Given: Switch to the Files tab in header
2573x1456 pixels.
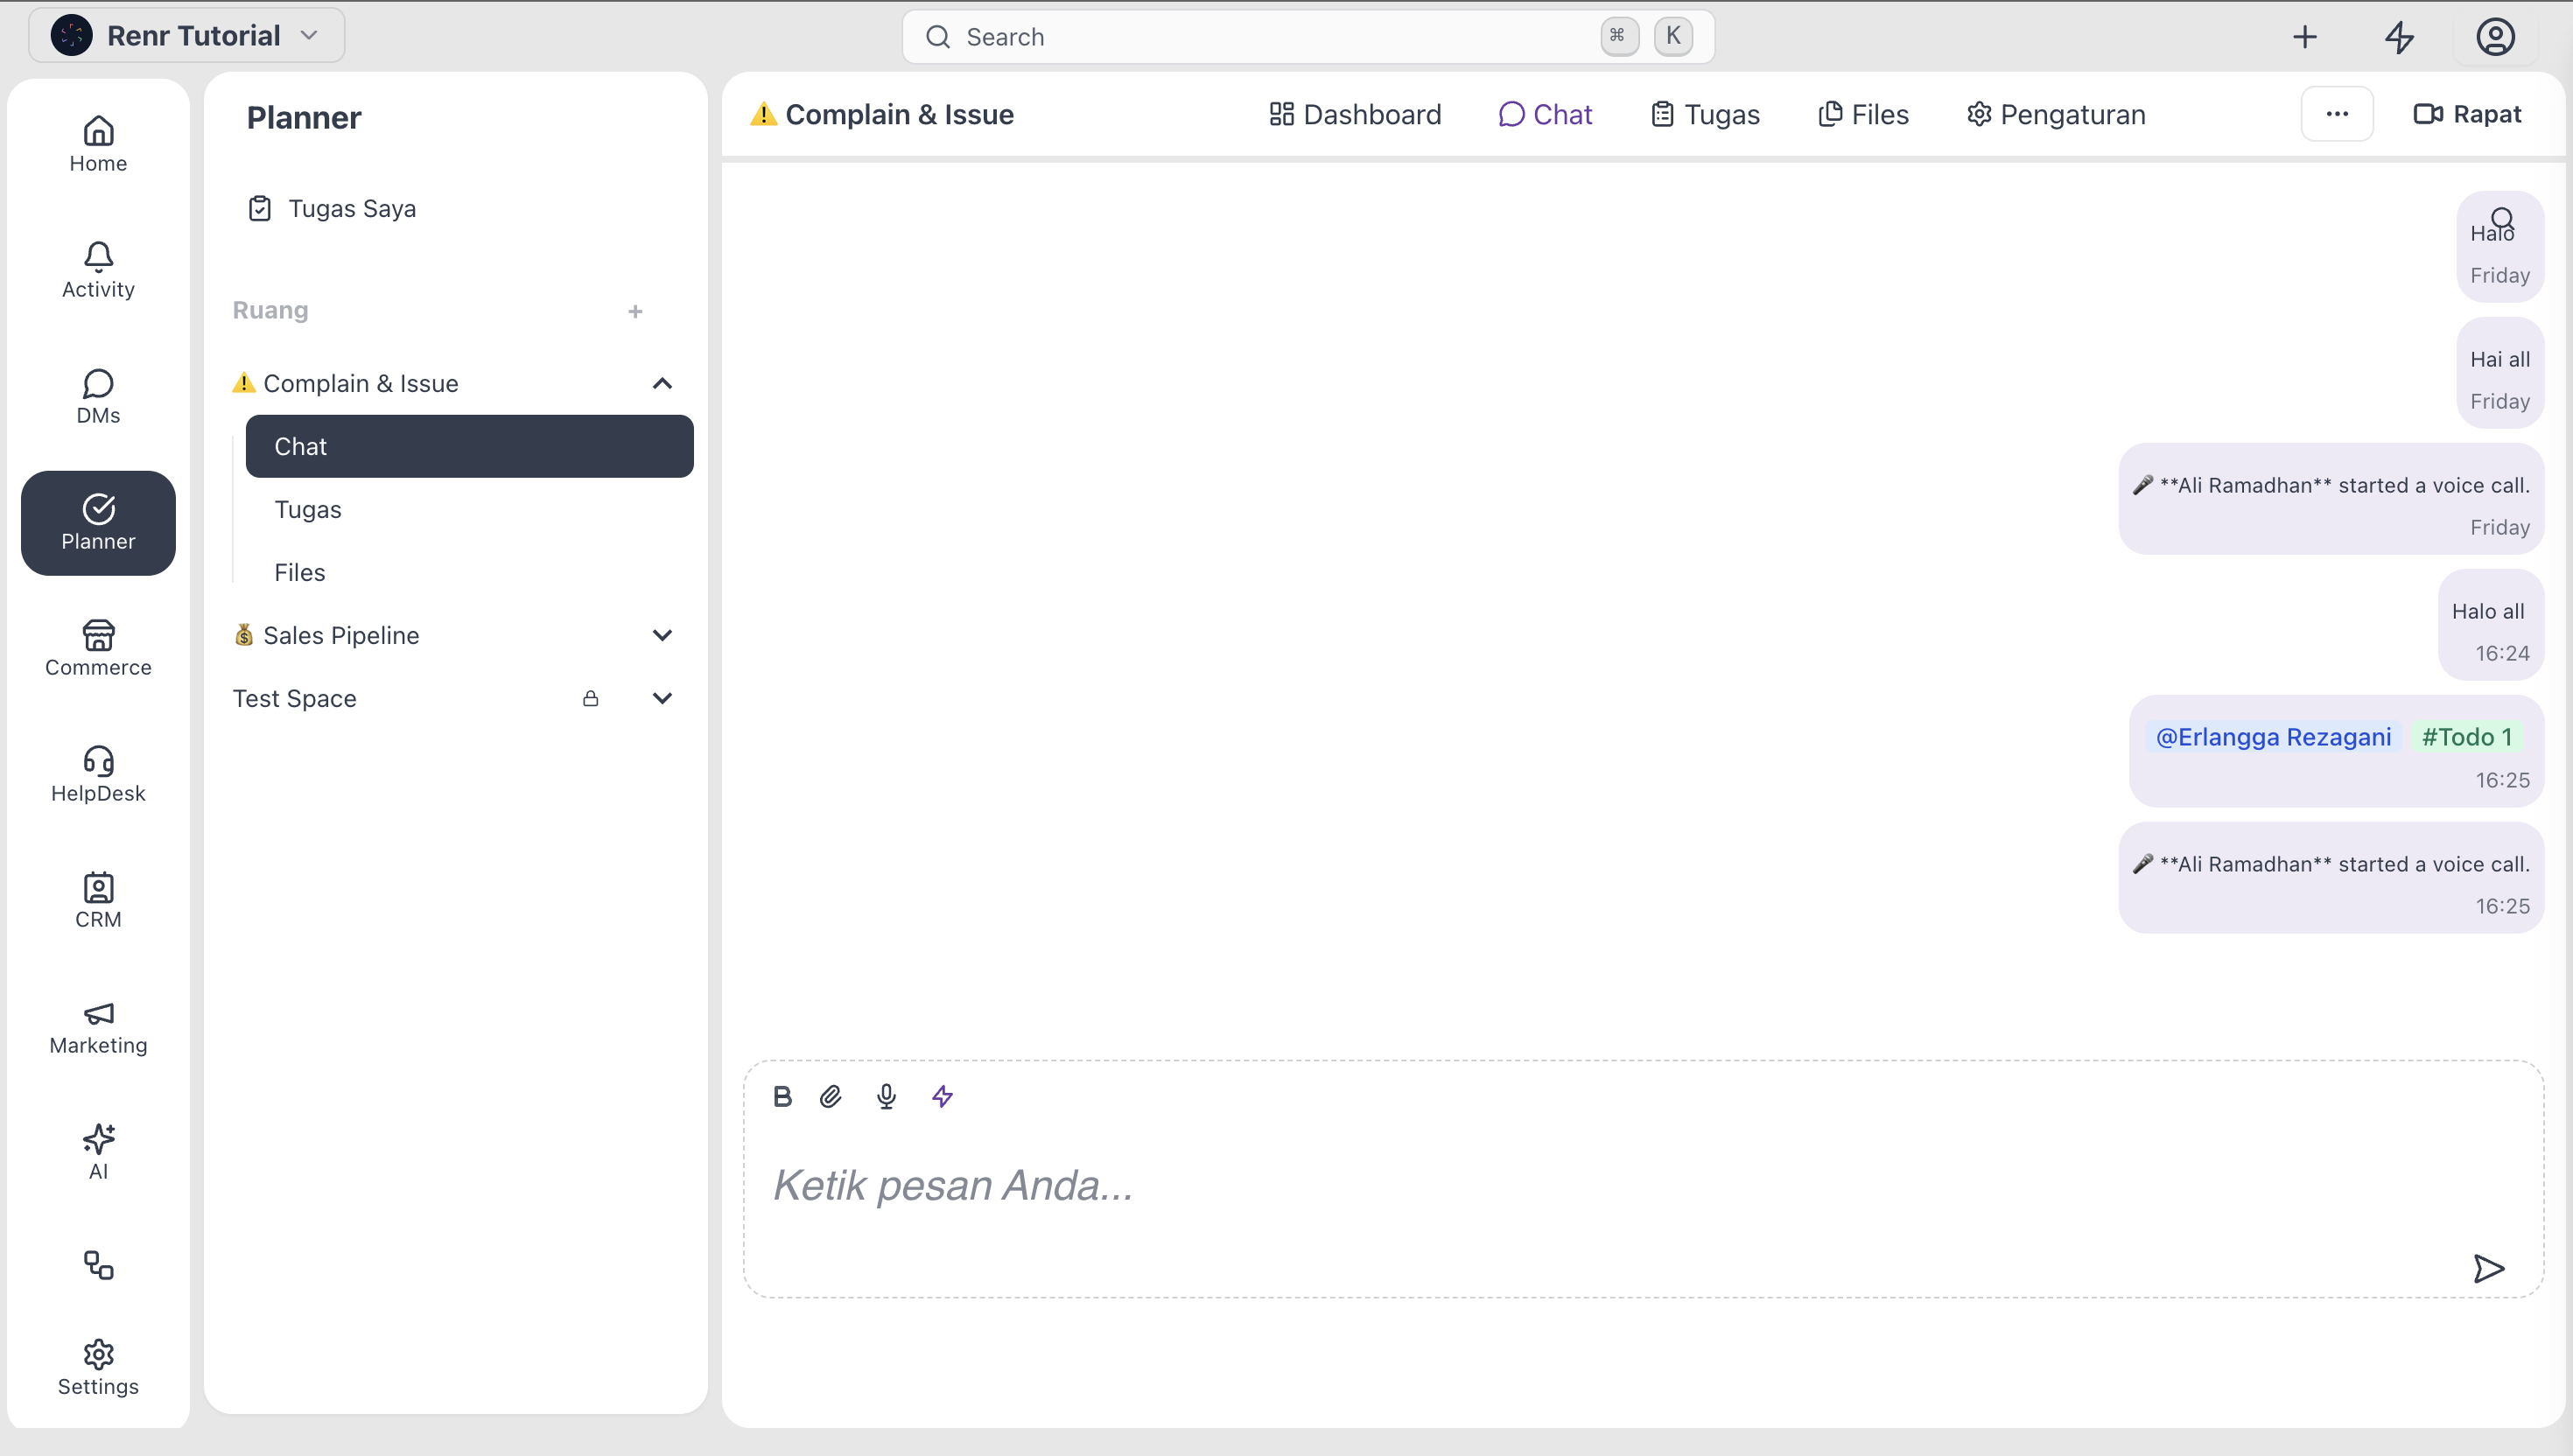Looking at the screenshot, I should (x=1863, y=114).
